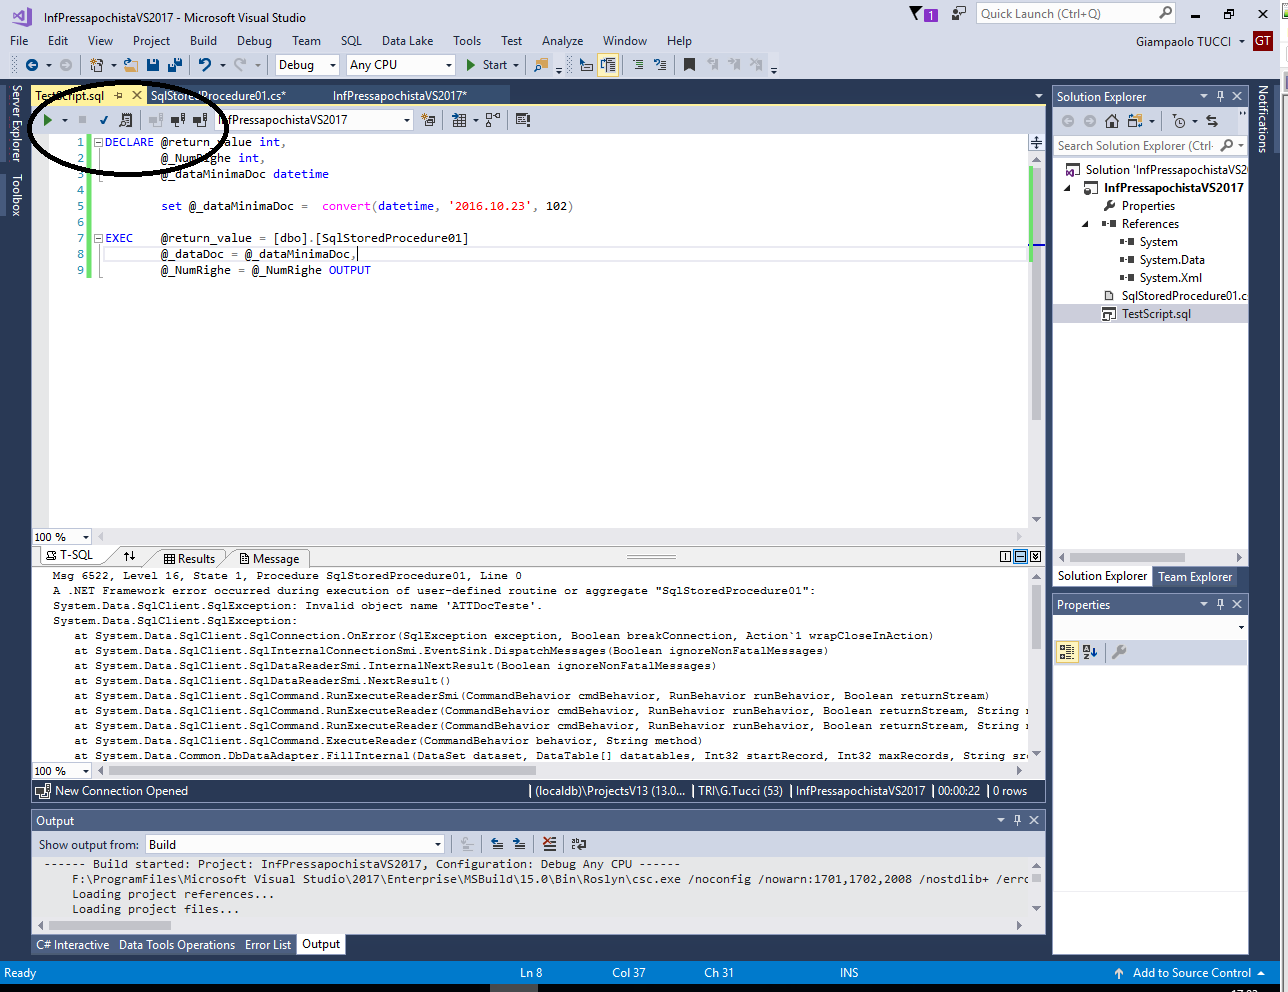Click Clear All icon in Output panel
Screen dimensions: 1288x992
coord(549,844)
